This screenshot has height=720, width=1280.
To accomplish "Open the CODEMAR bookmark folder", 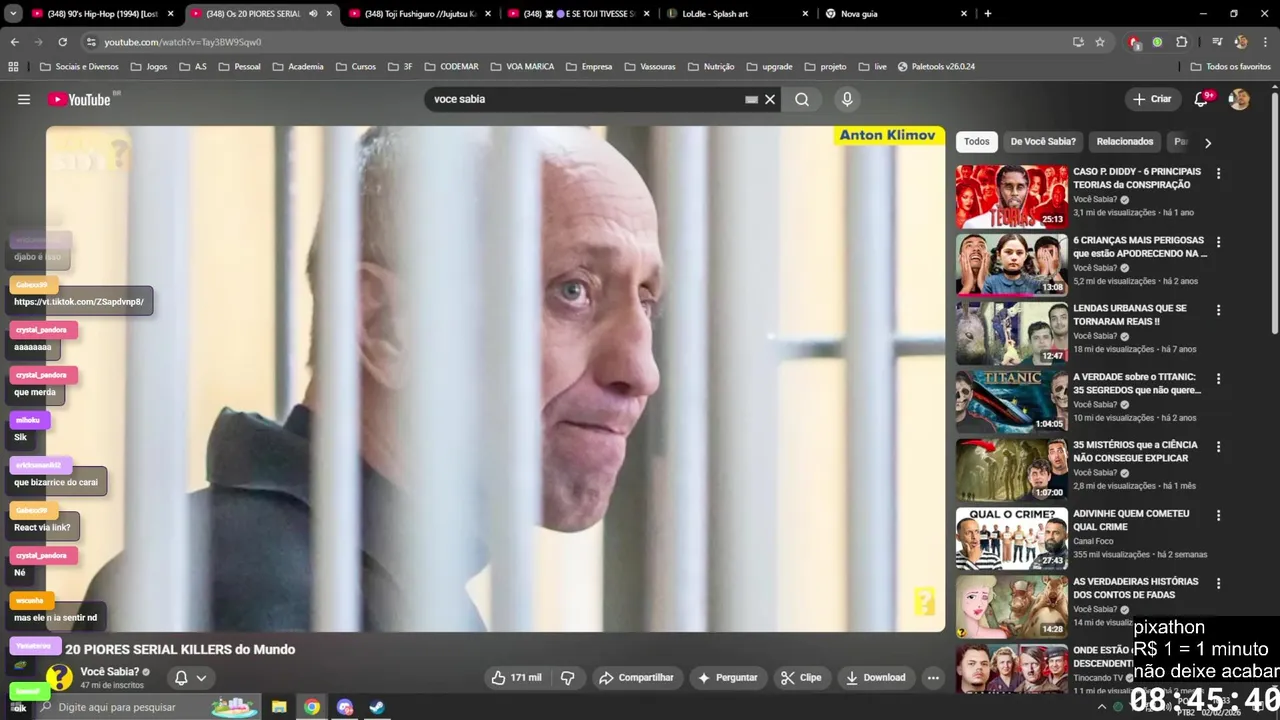I will (450, 67).
